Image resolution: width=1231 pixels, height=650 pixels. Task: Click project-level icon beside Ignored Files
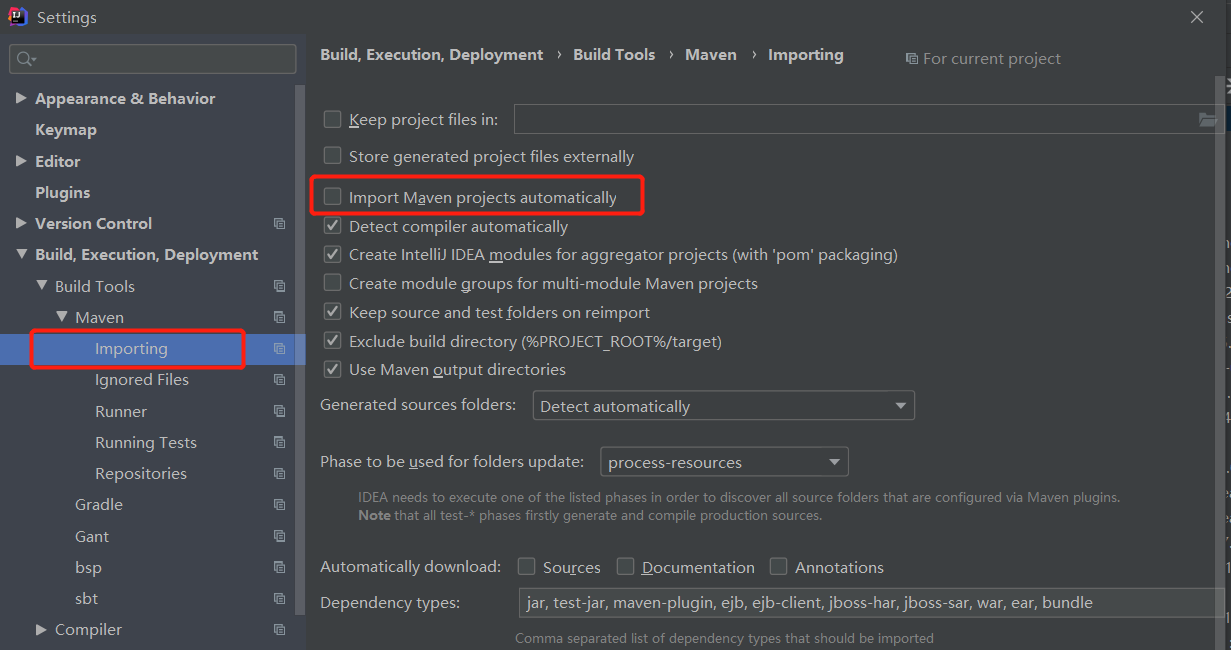coord(280,380)
